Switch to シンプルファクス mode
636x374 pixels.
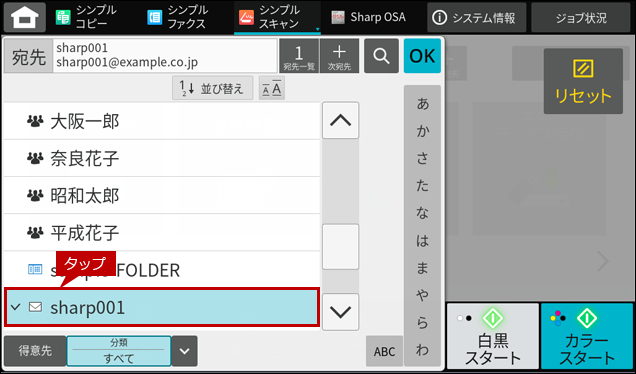coord(178,17)
